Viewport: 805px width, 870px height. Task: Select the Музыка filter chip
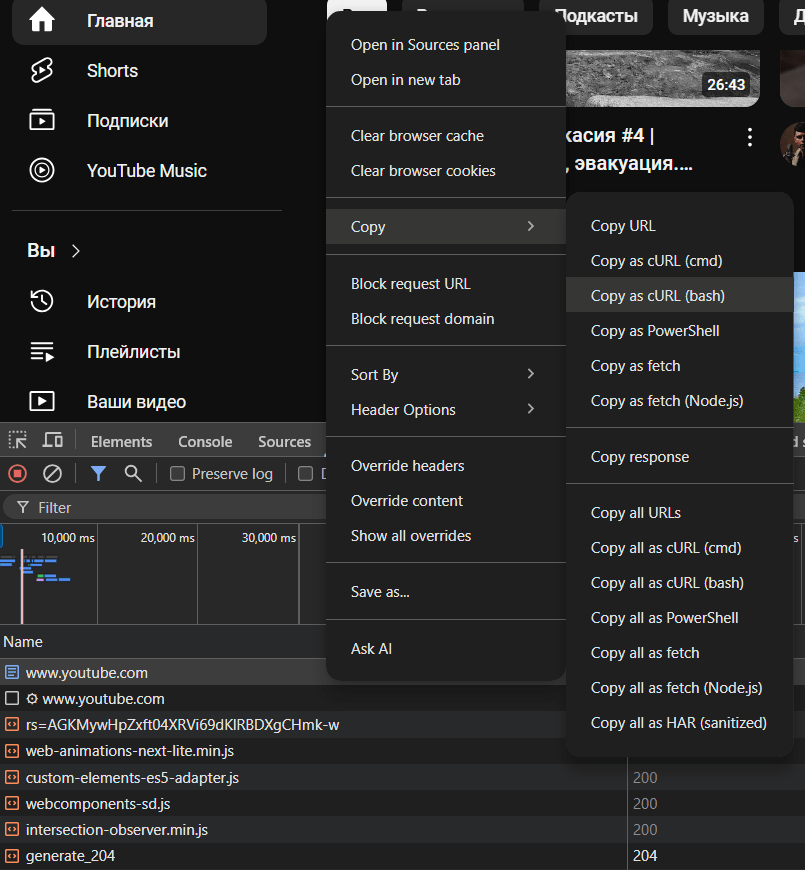[x=716, y=16]
